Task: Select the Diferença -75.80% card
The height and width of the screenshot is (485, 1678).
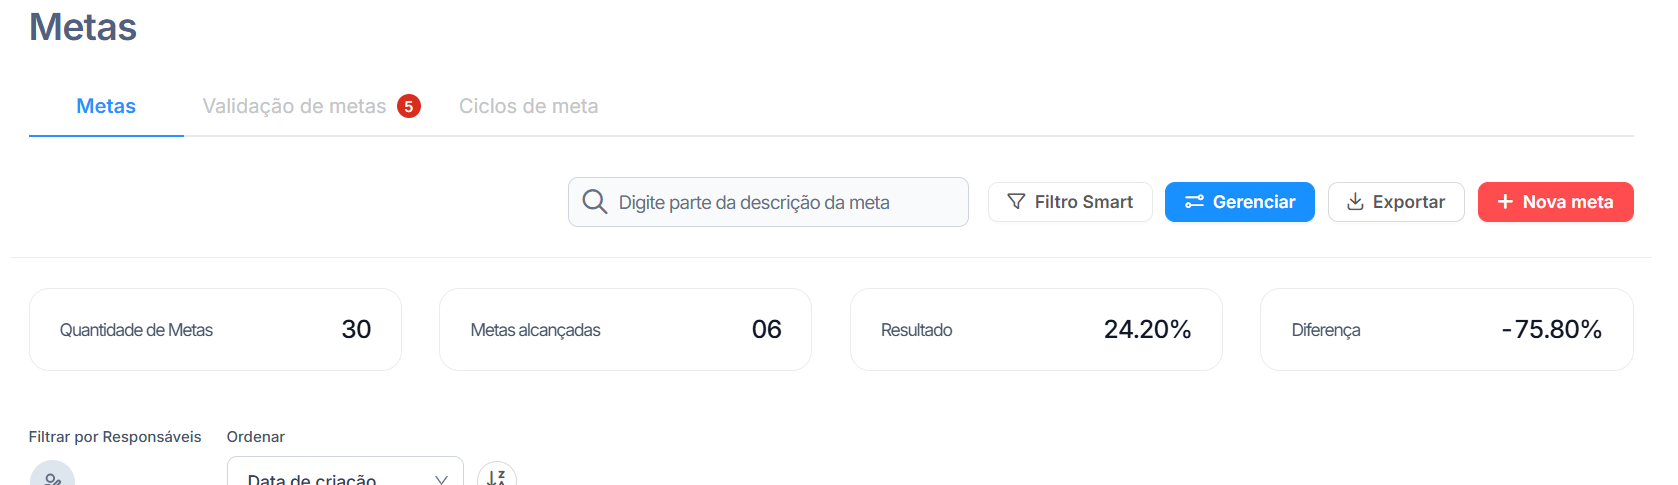Action: coord(1446,329)
